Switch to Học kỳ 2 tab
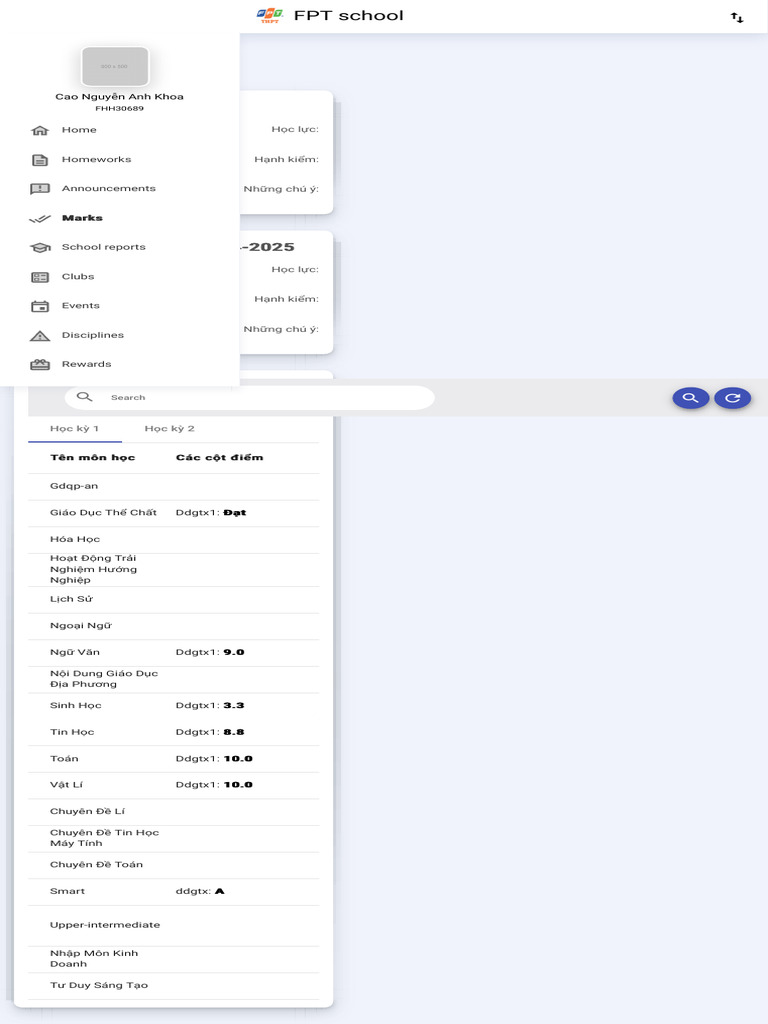 (x=169, y=428)
